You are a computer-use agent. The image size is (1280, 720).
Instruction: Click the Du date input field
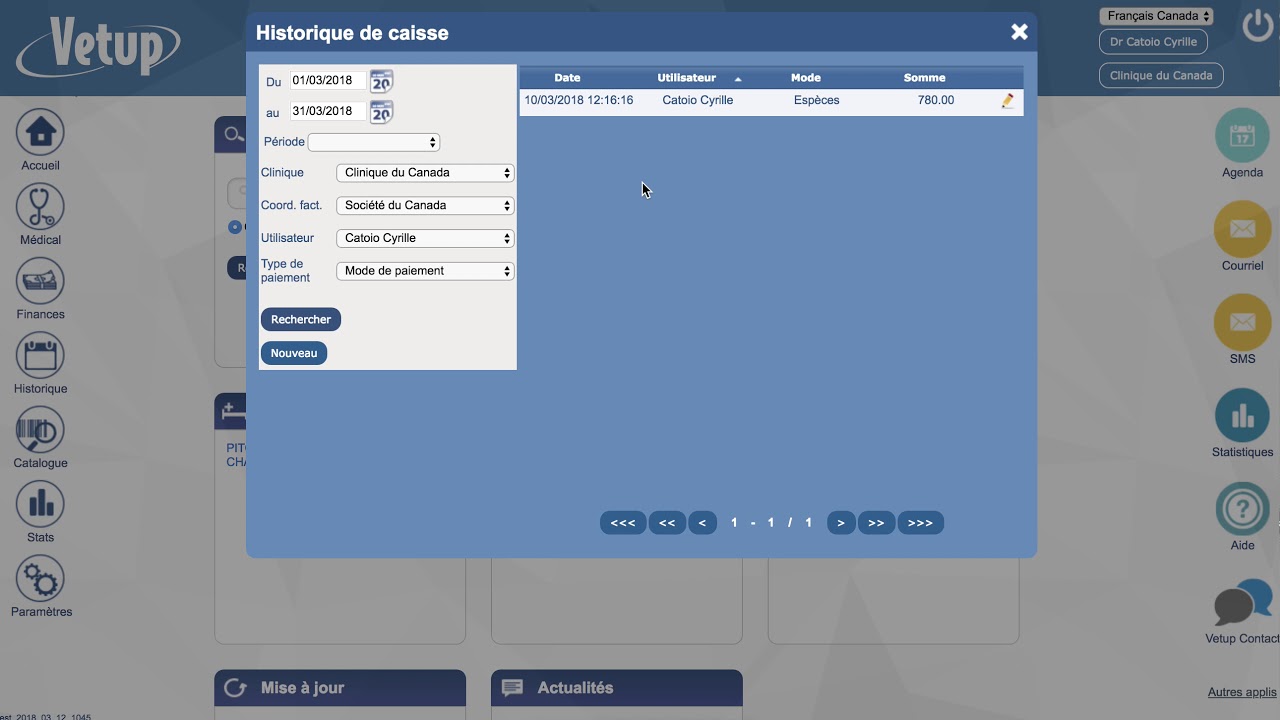click(x=327, y=81)
